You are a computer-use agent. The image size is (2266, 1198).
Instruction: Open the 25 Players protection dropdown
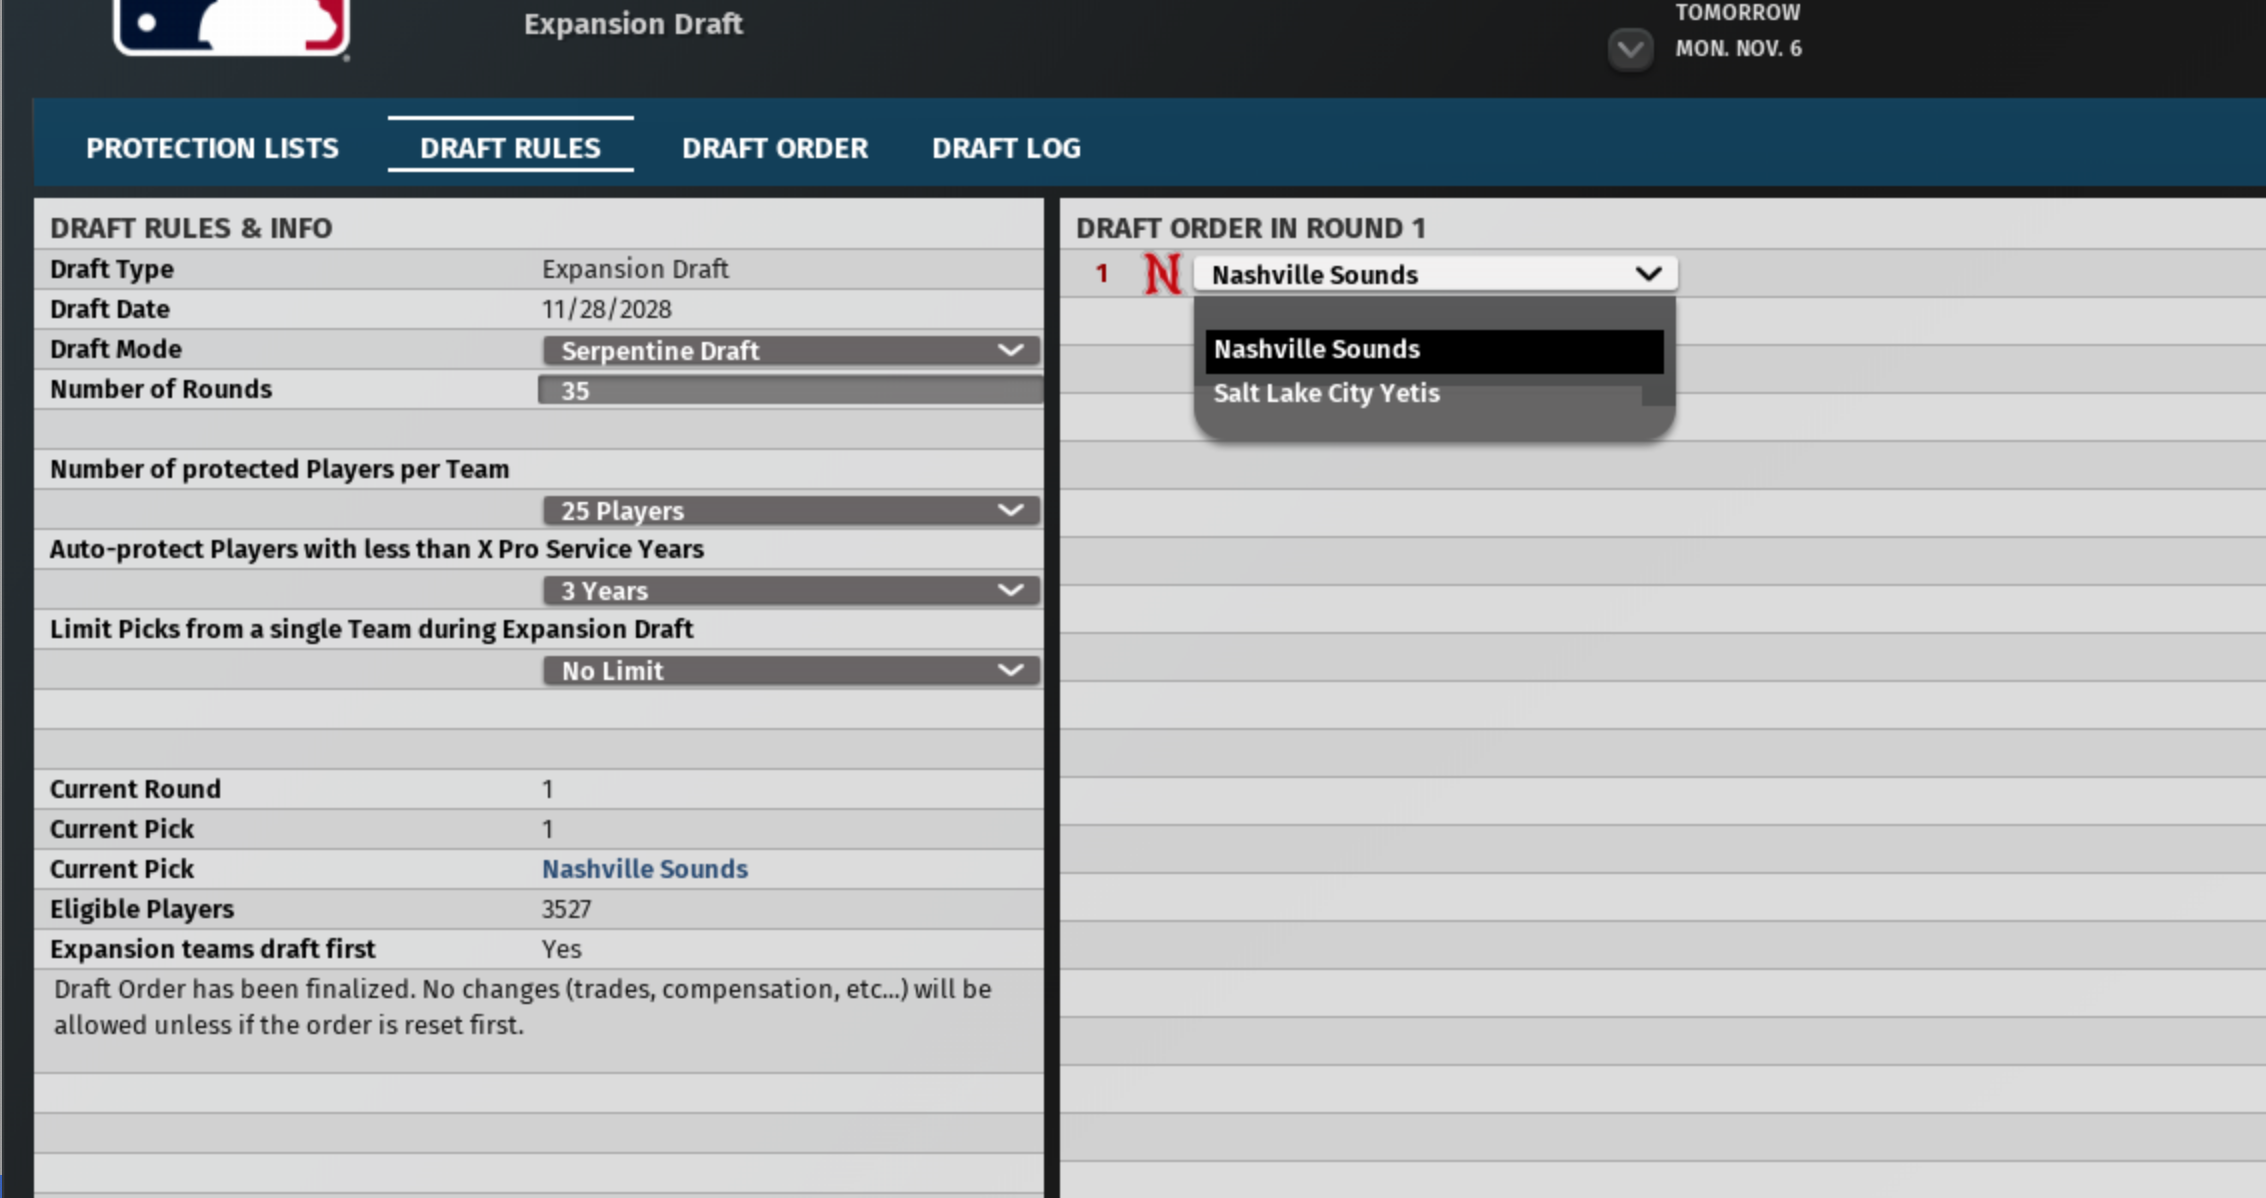coord(791,511)
